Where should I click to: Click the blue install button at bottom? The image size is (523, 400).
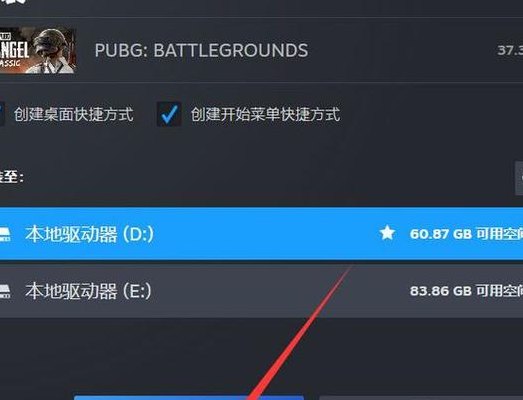click(x=189, y=398)
